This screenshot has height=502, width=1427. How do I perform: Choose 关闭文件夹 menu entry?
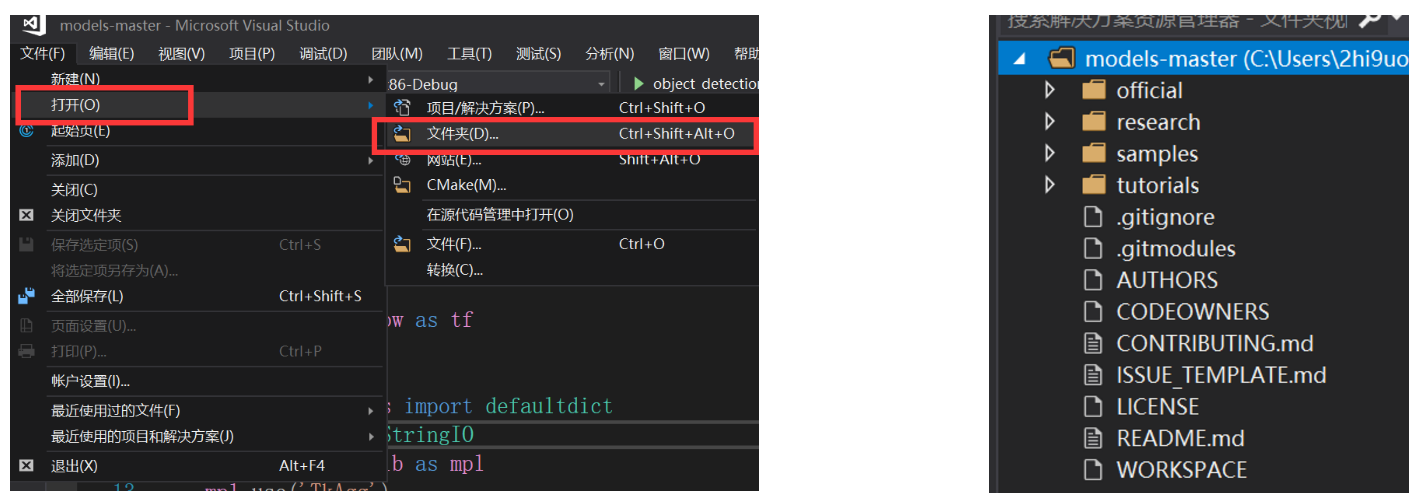pos(201,215)
